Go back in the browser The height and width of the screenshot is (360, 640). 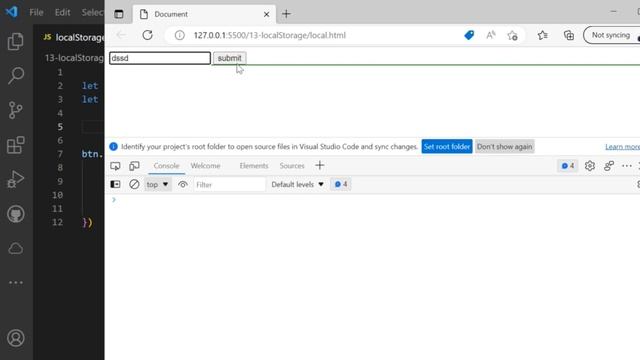click(121, 35)
